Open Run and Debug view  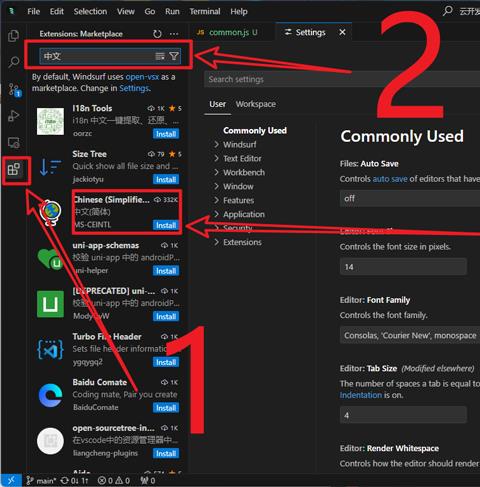(x=13, y=115)
